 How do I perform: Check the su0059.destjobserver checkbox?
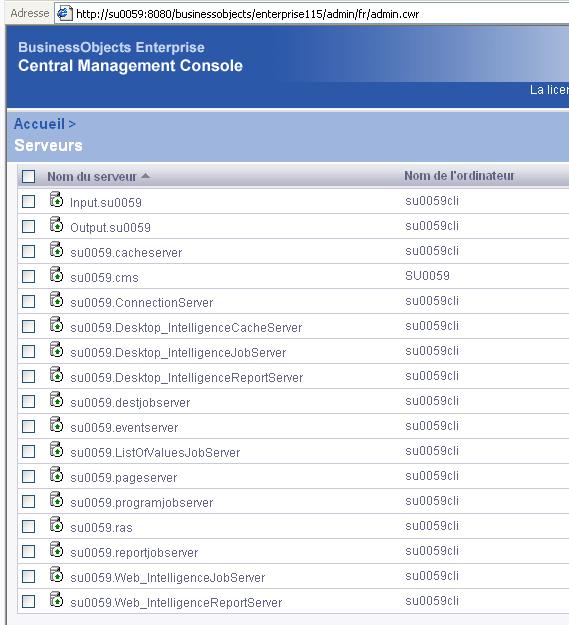29,402
